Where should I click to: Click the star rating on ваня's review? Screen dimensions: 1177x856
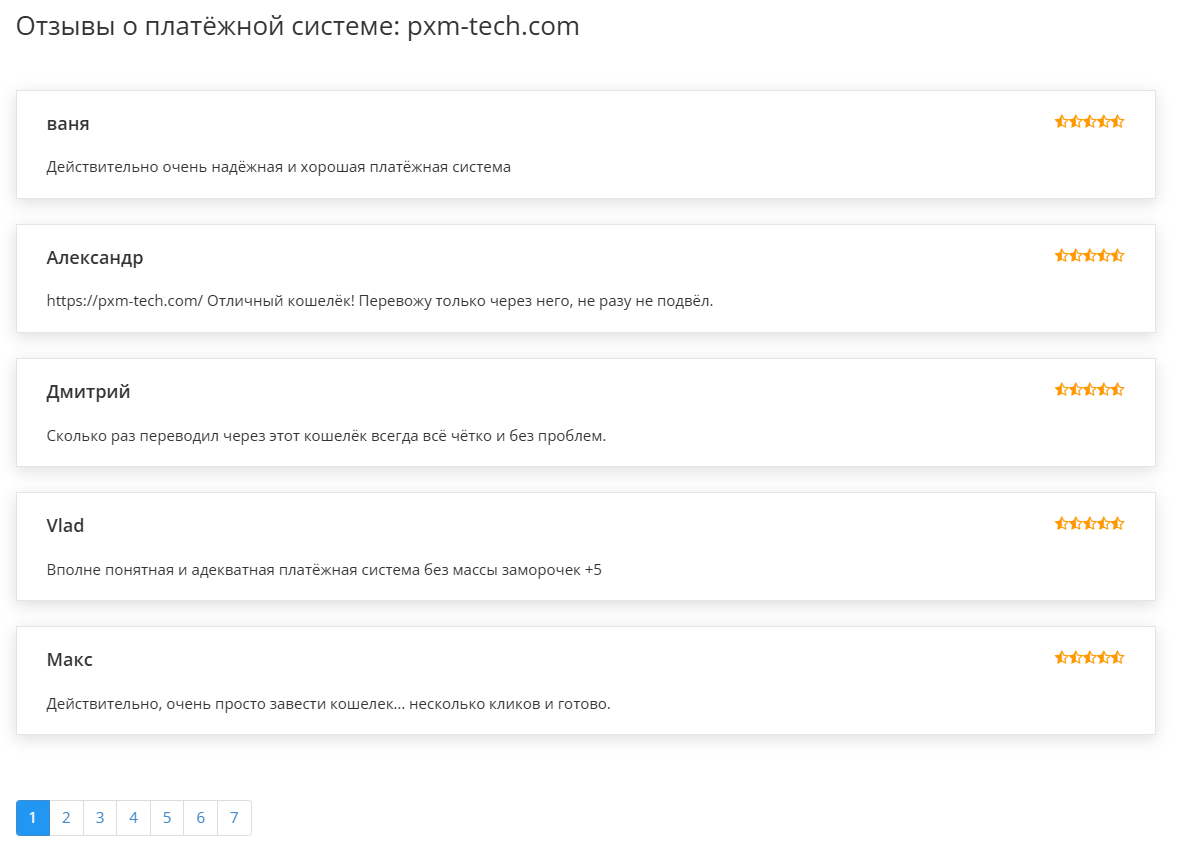pyautogui.click(x=1089, y=122)
